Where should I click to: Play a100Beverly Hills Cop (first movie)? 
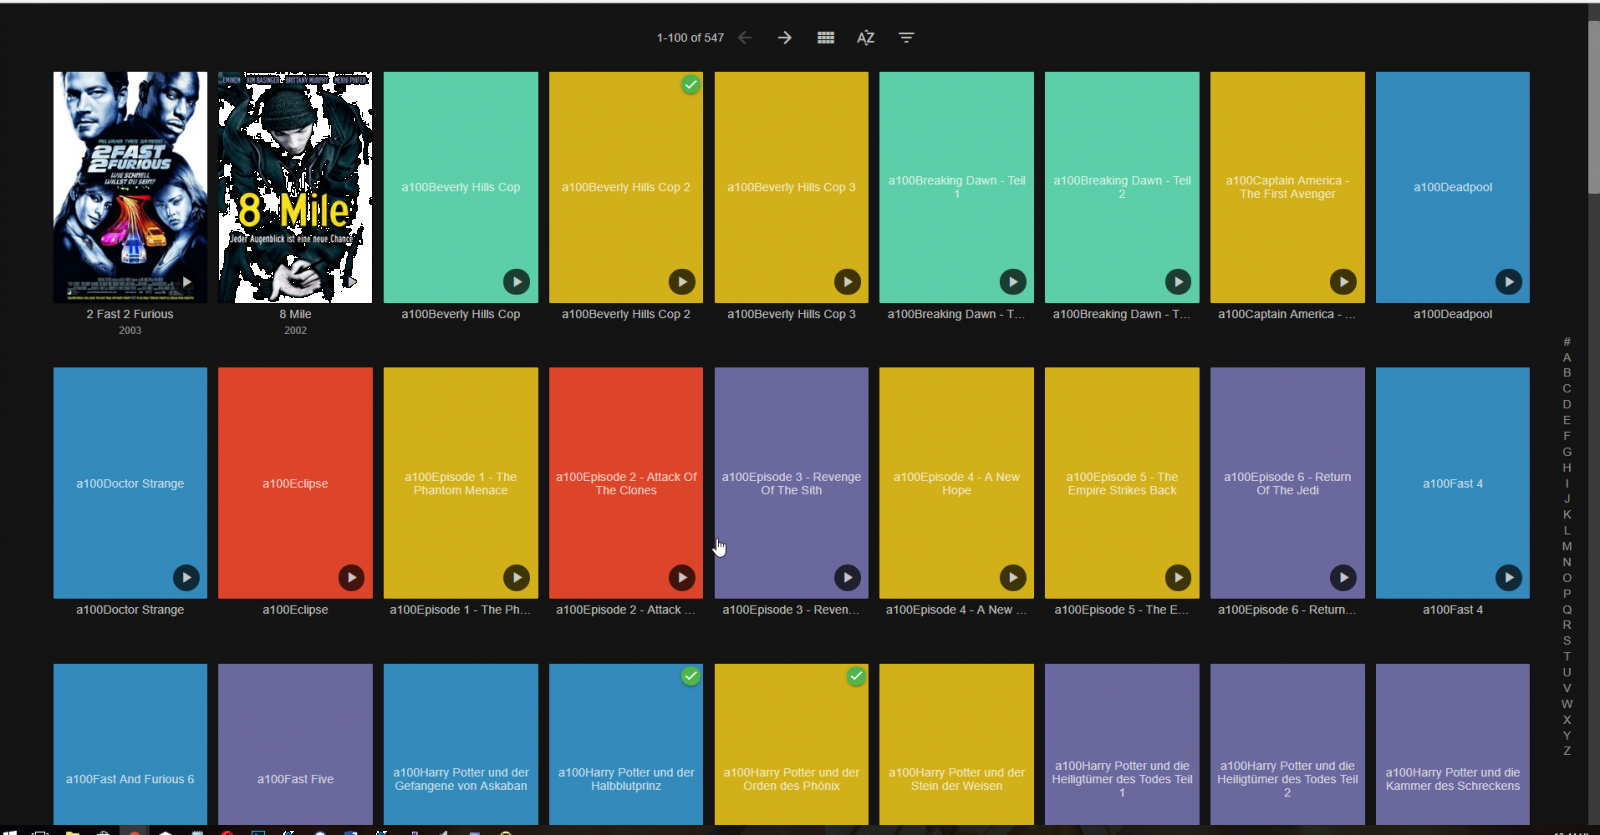coord(517,282)
